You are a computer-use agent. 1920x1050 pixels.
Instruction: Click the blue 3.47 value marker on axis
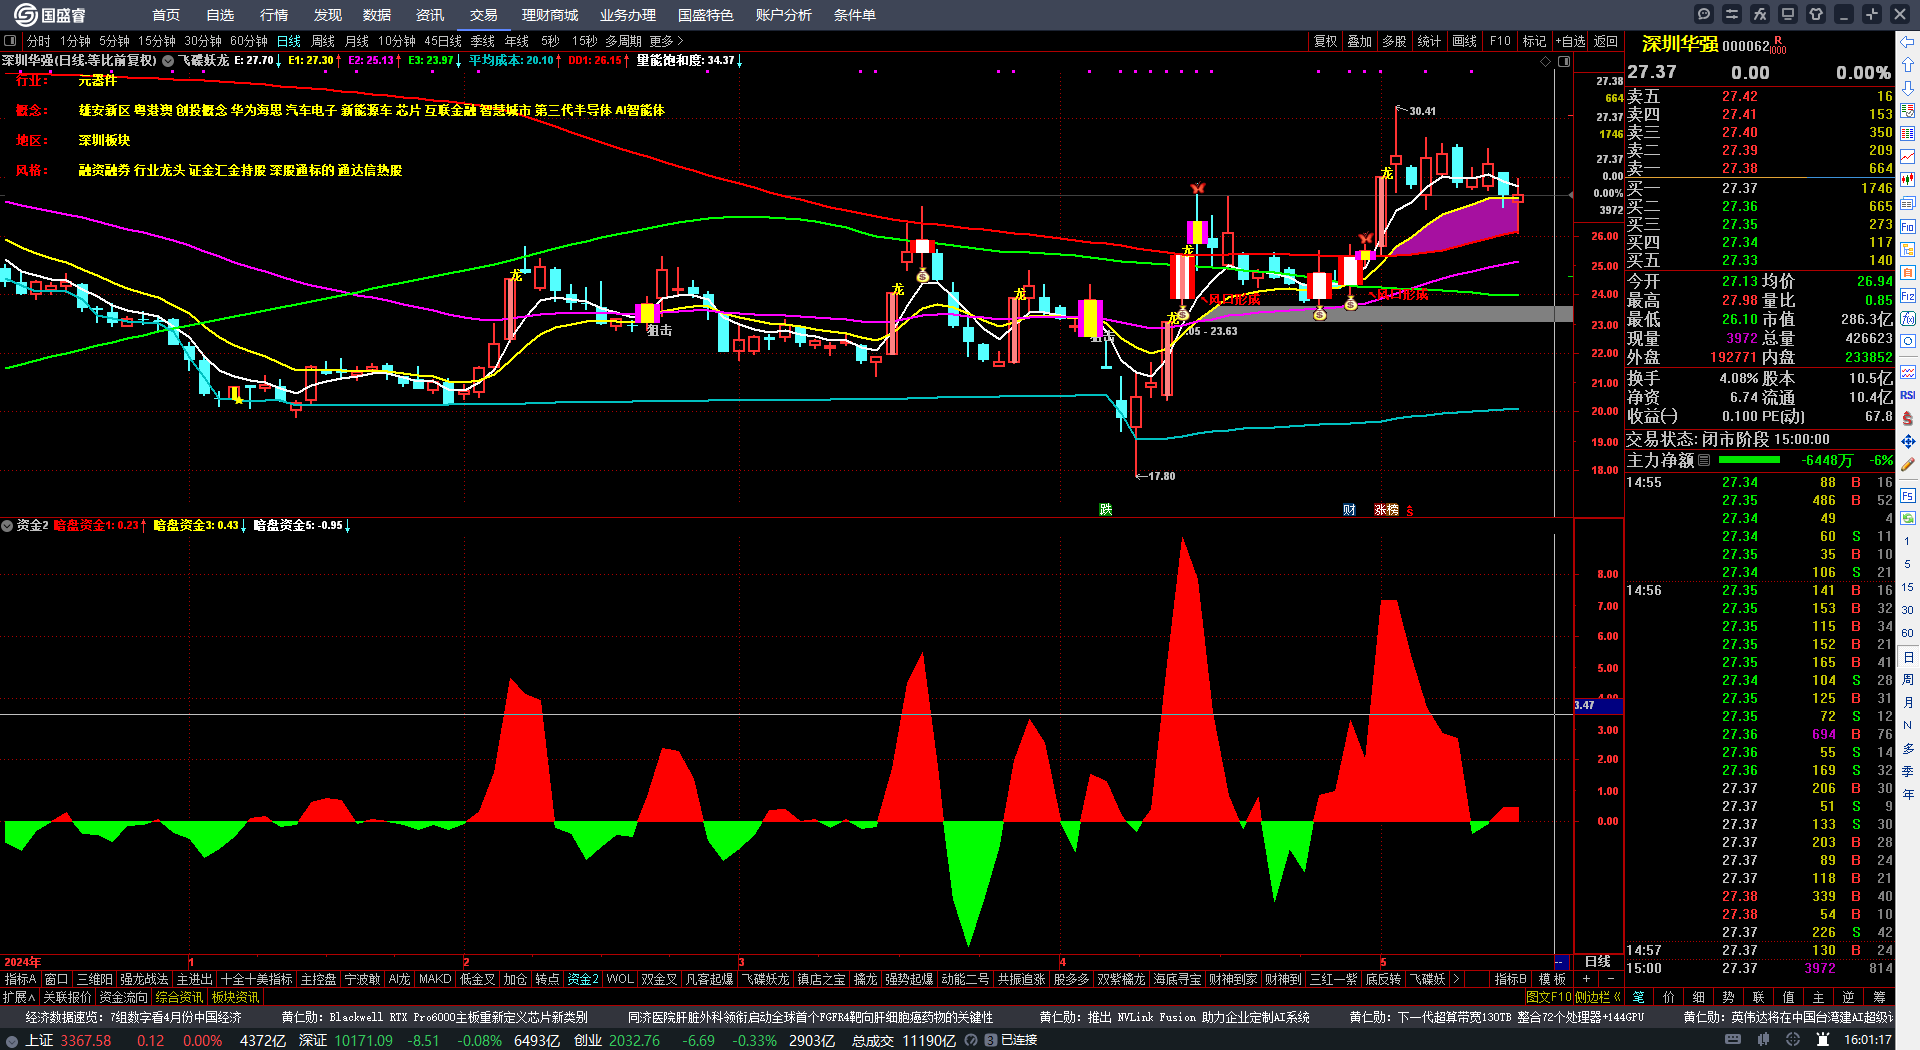pos(1598,705)
